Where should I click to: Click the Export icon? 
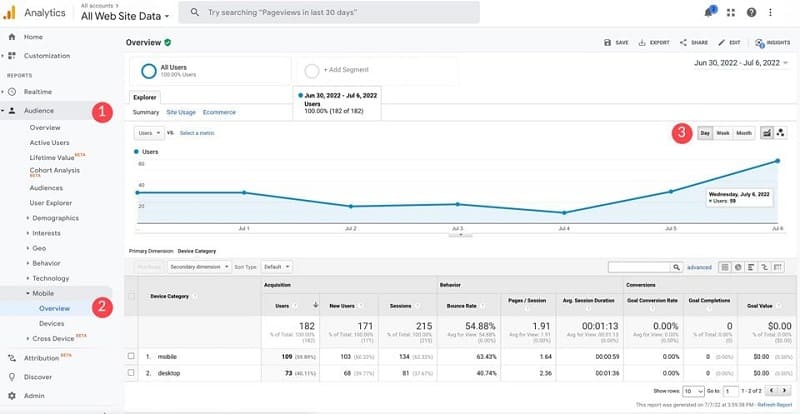[654, 43]
